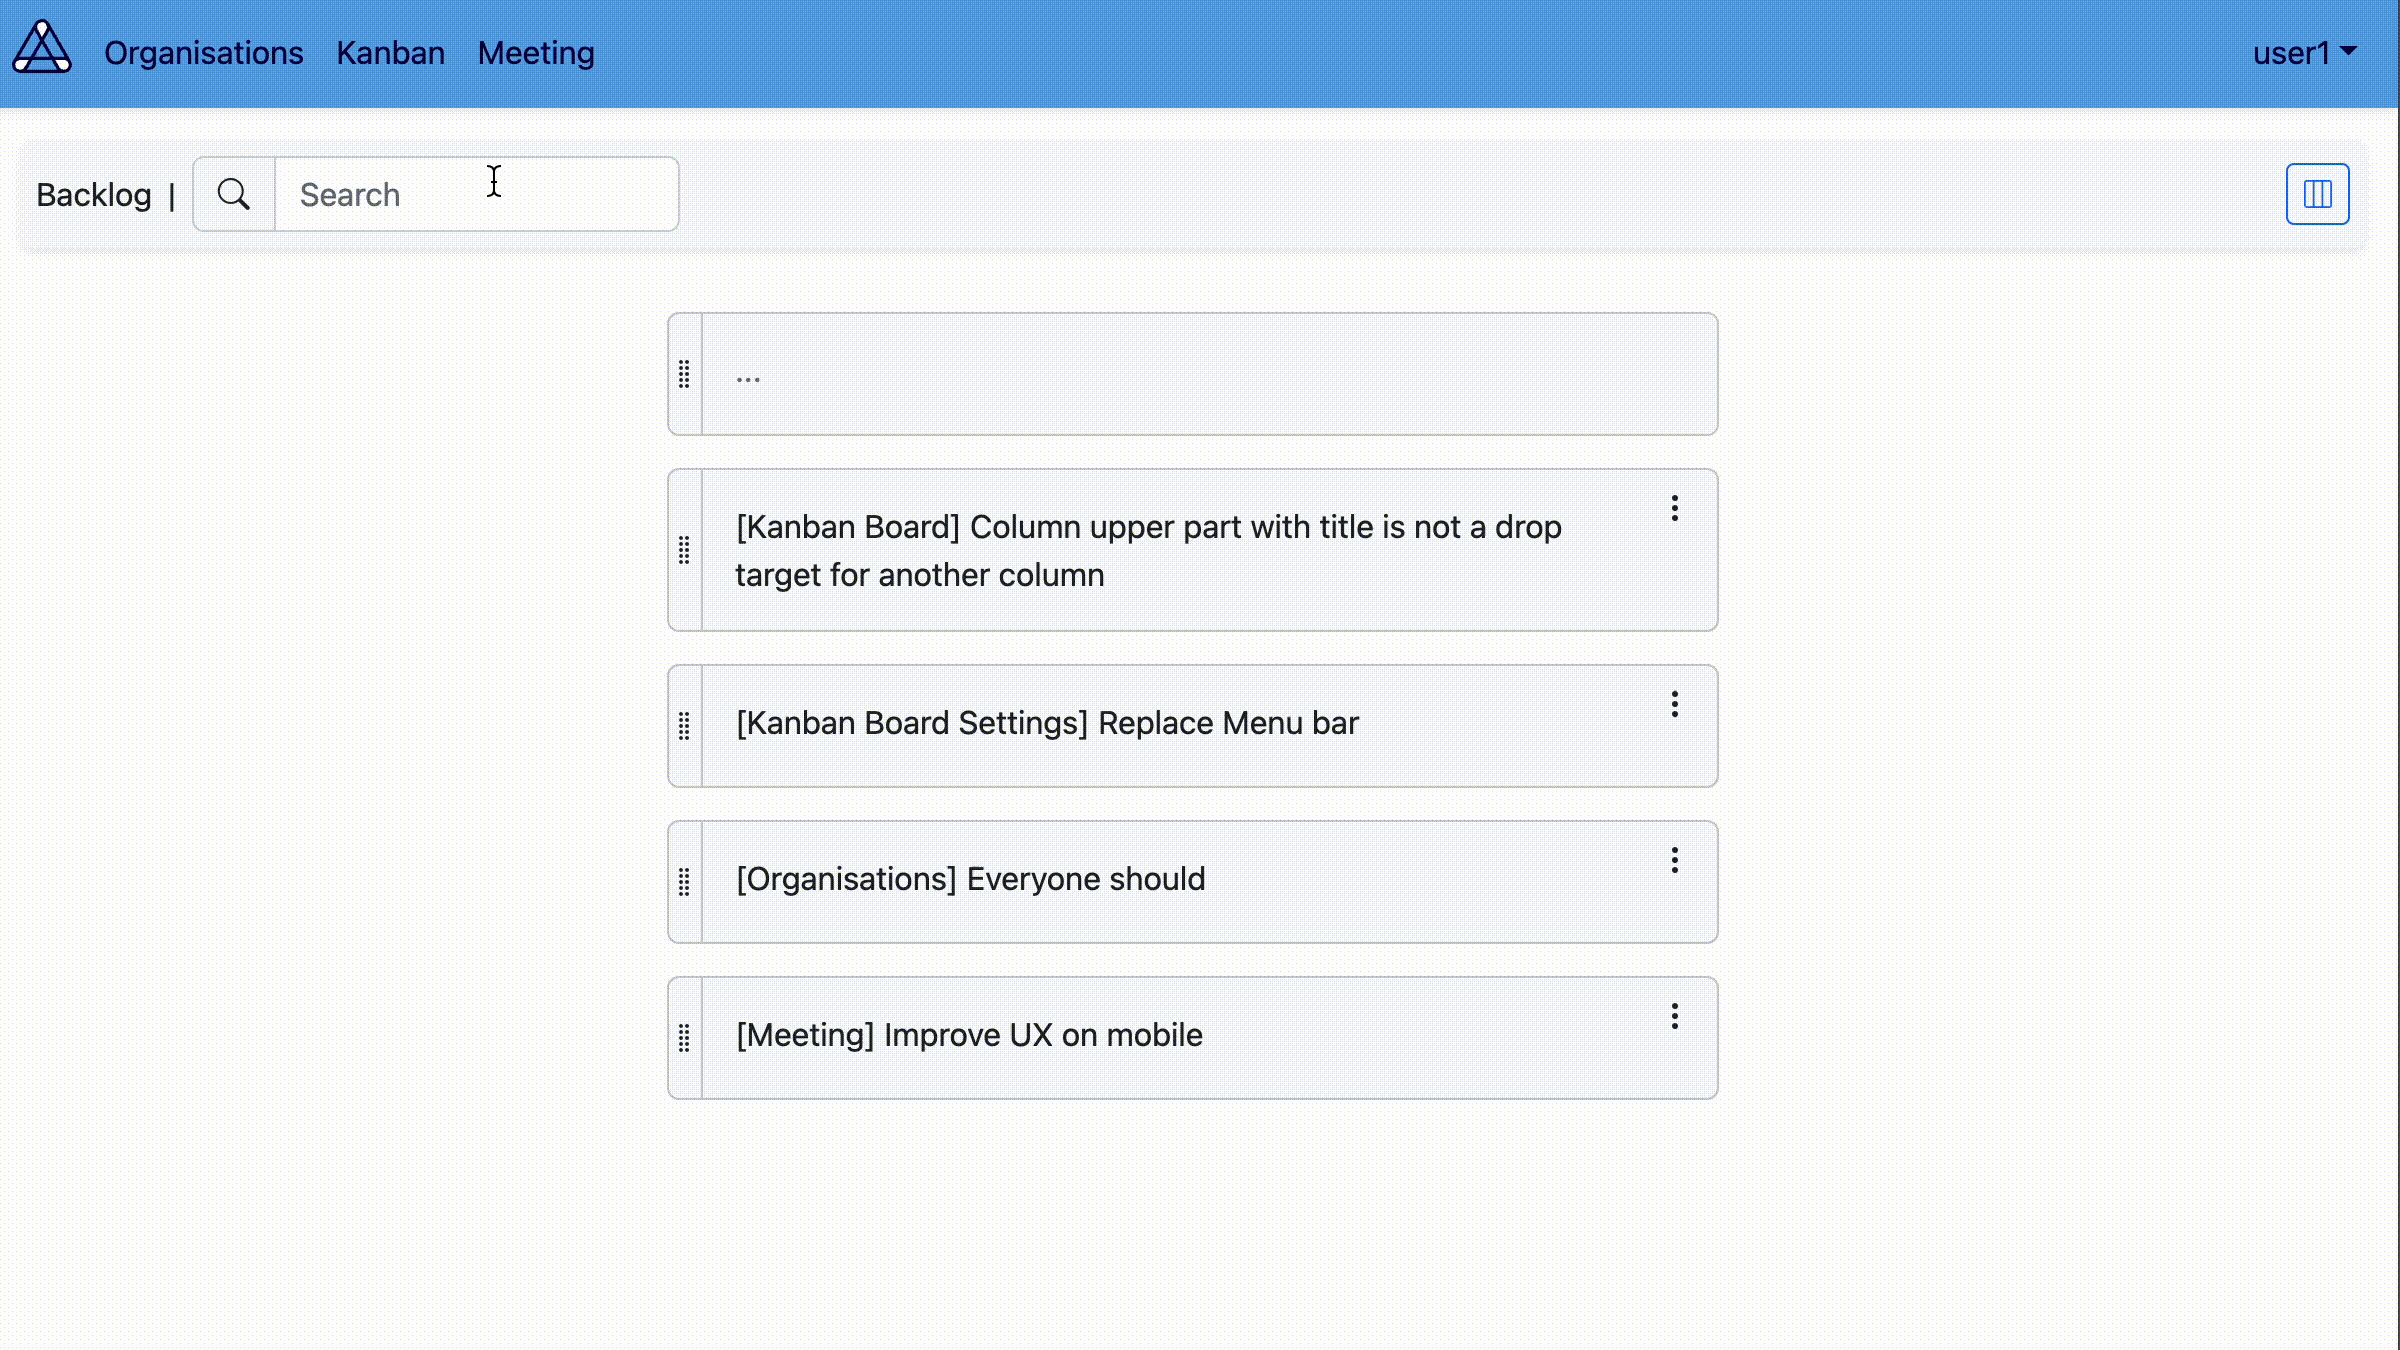Viewport: 2400px width, 1350px height.
Task: Click drag handle of Improve UX on mobile card
Action: tap(684, 1038)
